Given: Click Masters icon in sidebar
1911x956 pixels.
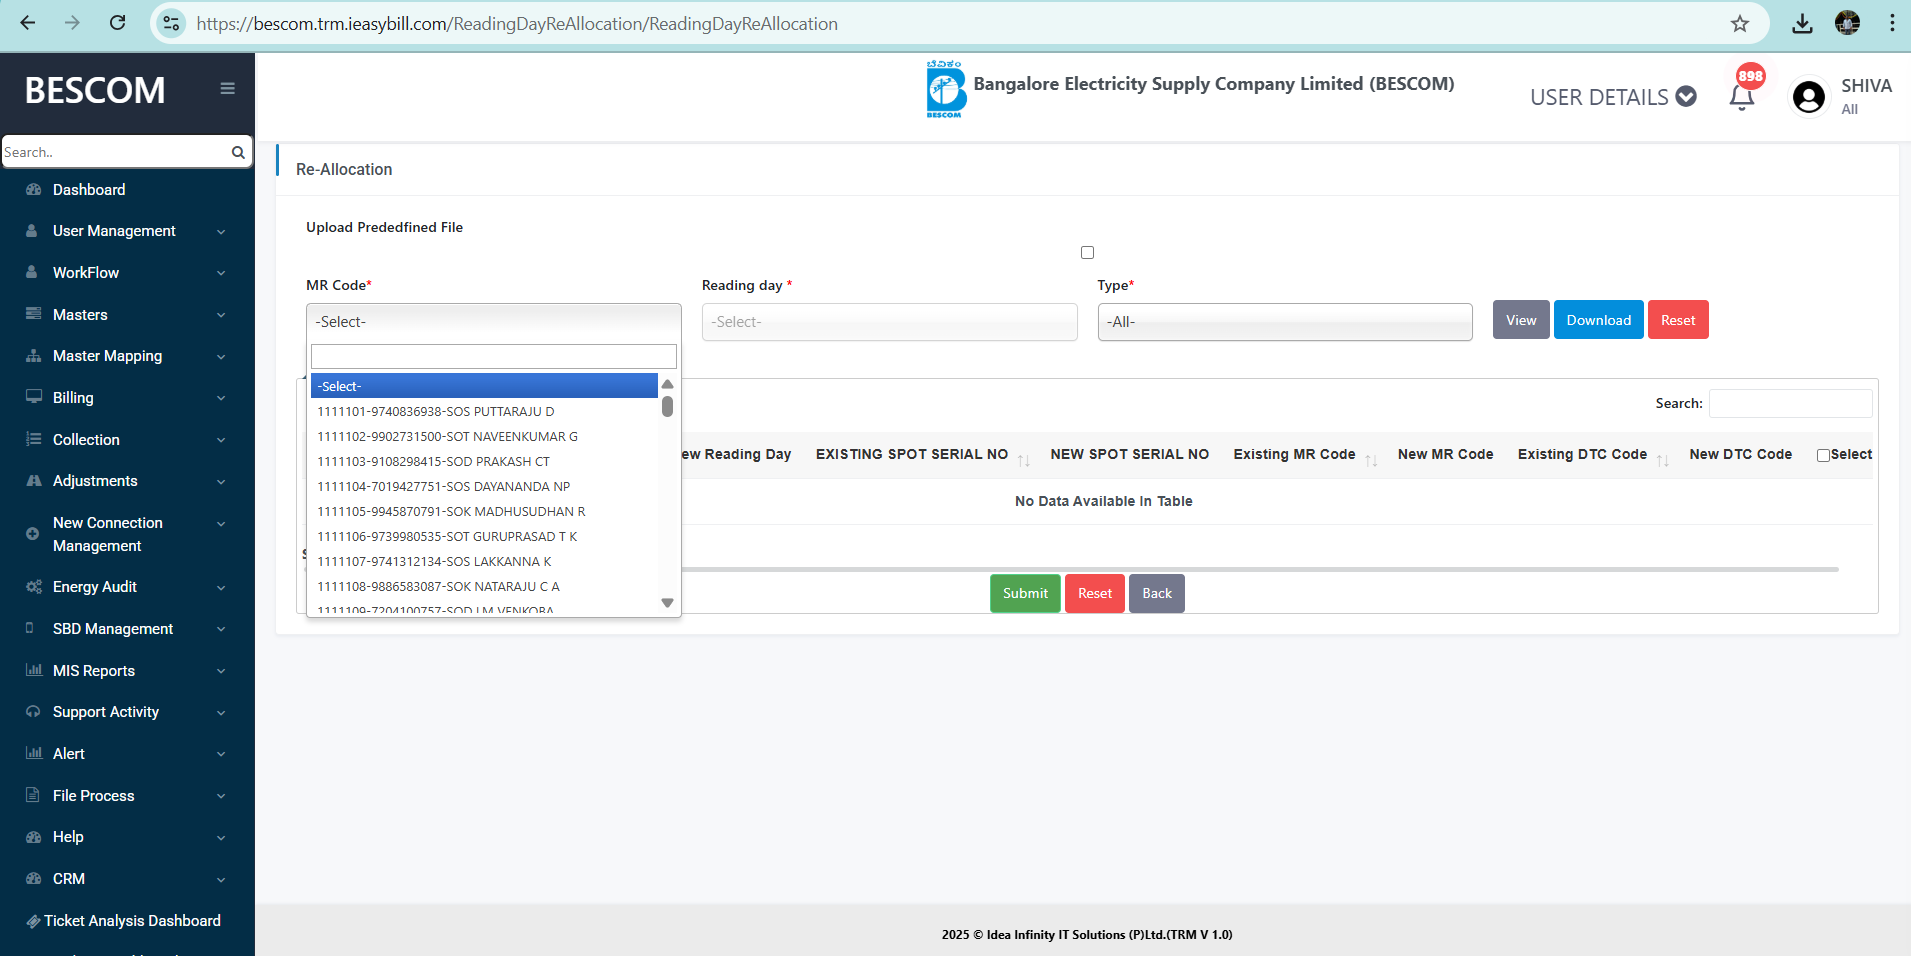Looking at the screenshot, I should [33, 314].
